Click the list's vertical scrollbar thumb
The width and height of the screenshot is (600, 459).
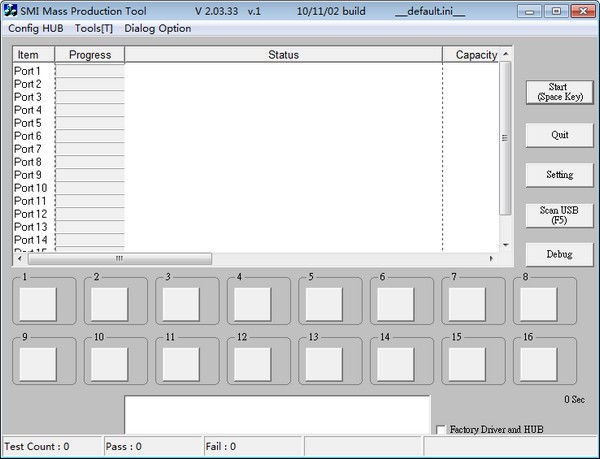tap(505, 138)
